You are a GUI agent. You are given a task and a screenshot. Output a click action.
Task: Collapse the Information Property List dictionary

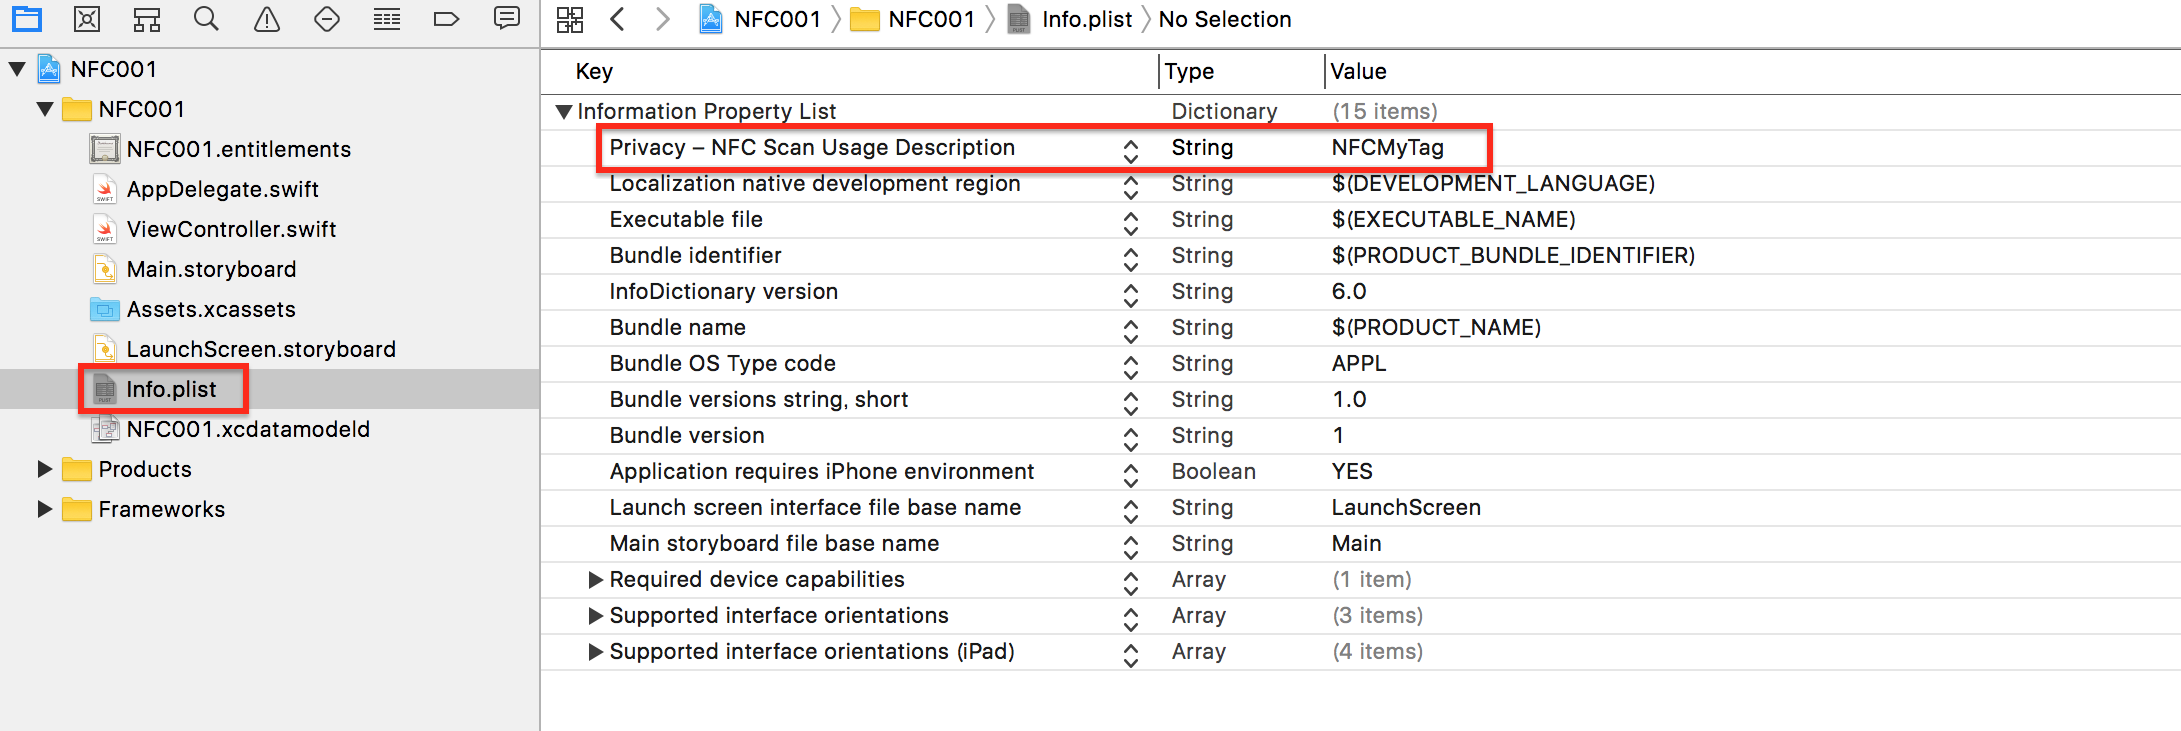tap(564, 112)
